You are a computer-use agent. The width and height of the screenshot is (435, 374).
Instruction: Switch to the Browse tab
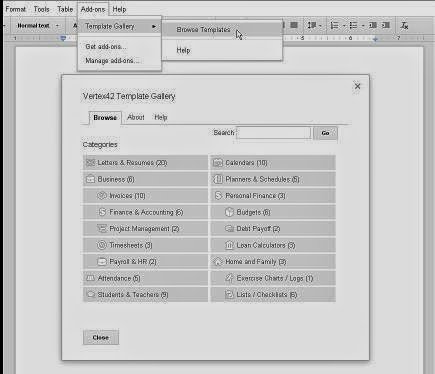pyautogui.click(x=105, y=118)
